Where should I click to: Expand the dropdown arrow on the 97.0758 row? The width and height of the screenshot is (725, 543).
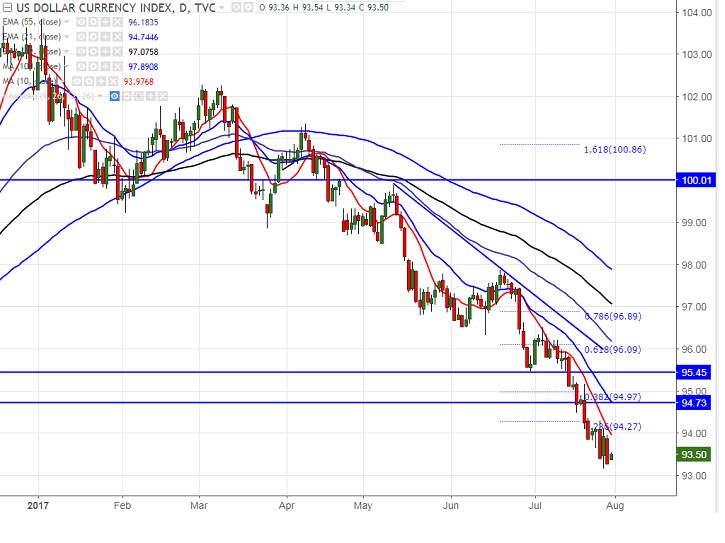point(67,51)
